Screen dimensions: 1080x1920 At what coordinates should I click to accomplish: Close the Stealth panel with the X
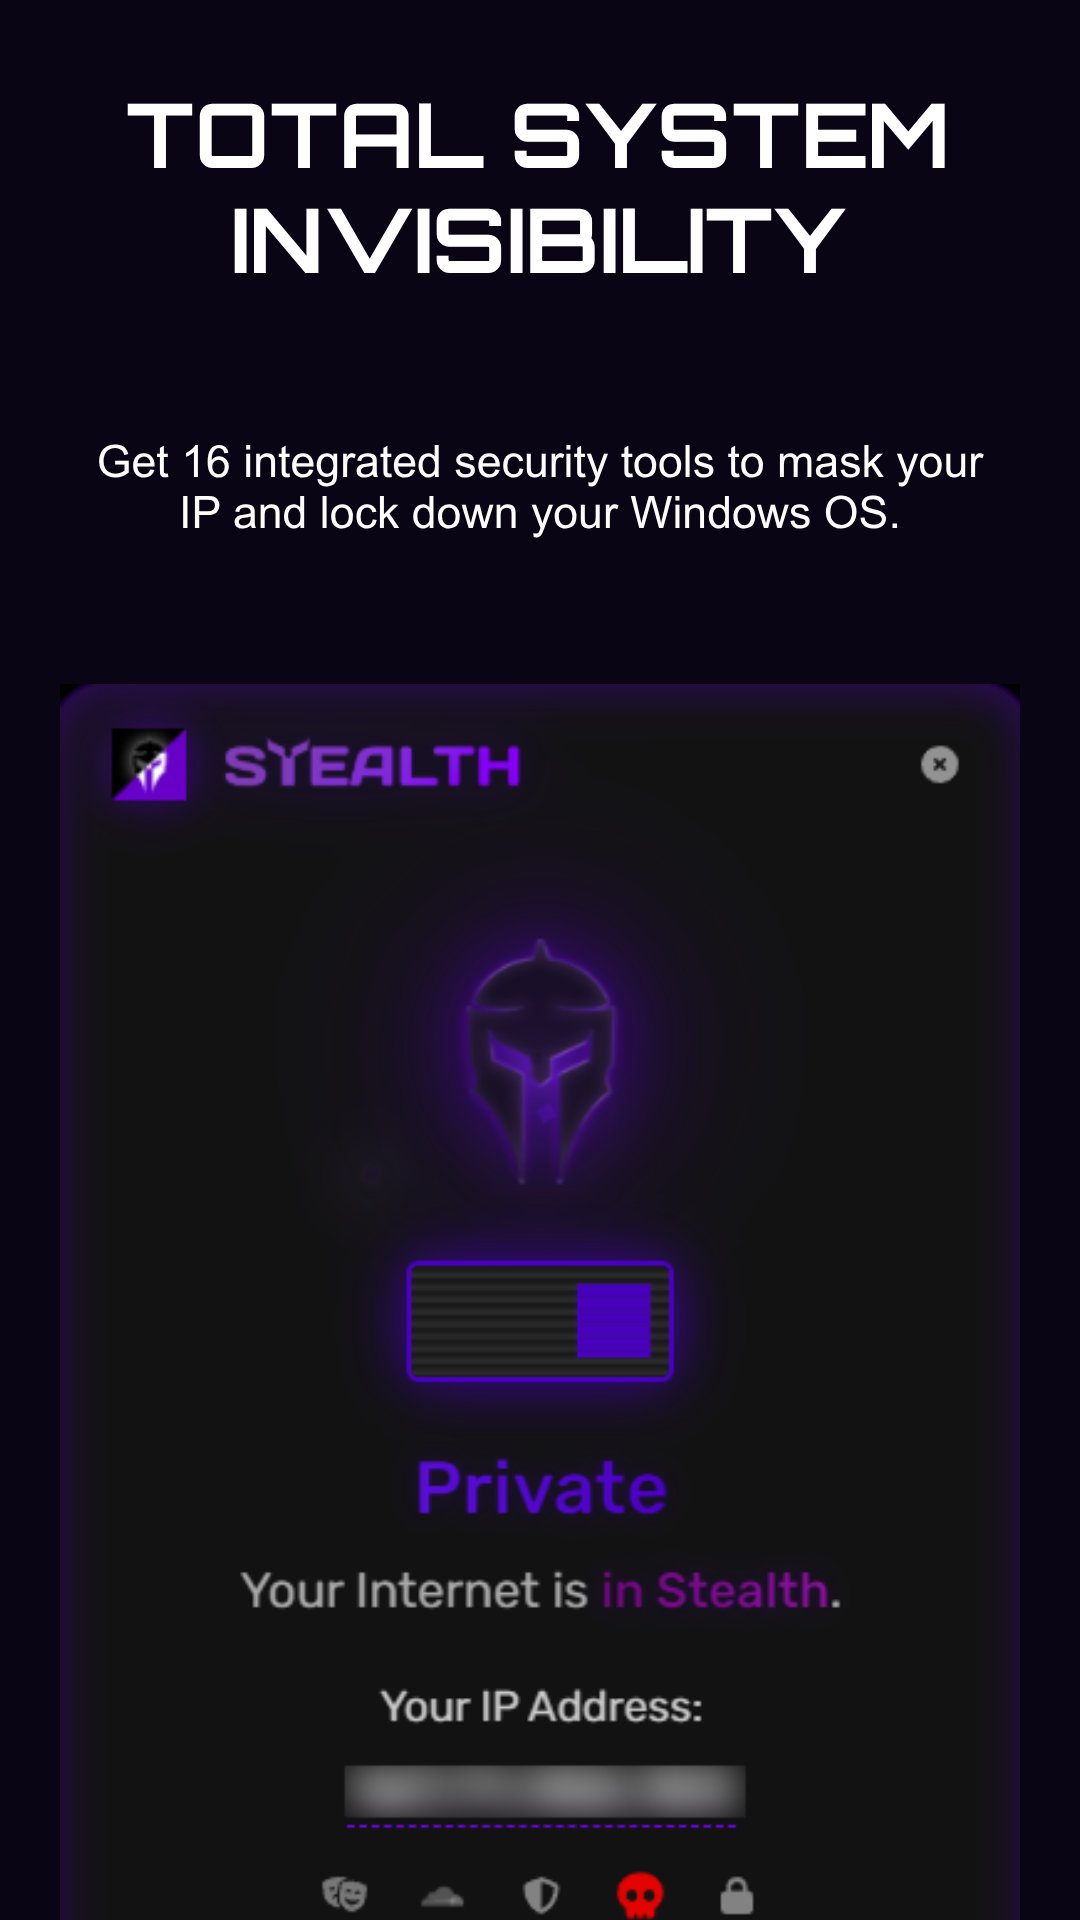pos(939,765)
